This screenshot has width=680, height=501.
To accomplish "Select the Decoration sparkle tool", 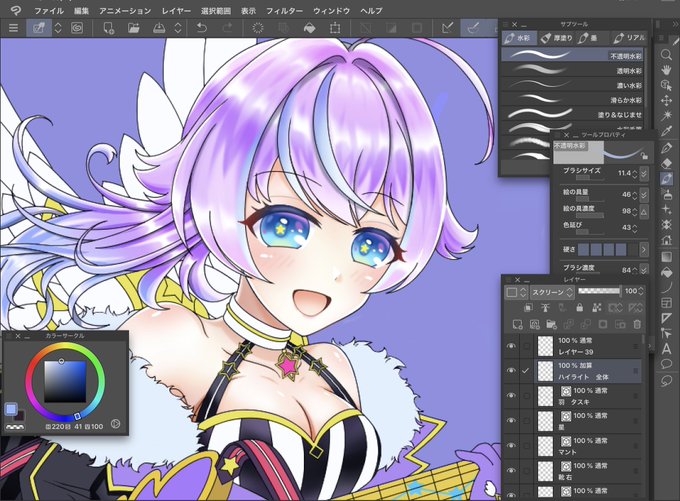I will pyautogui.click(x=667, y=209).
